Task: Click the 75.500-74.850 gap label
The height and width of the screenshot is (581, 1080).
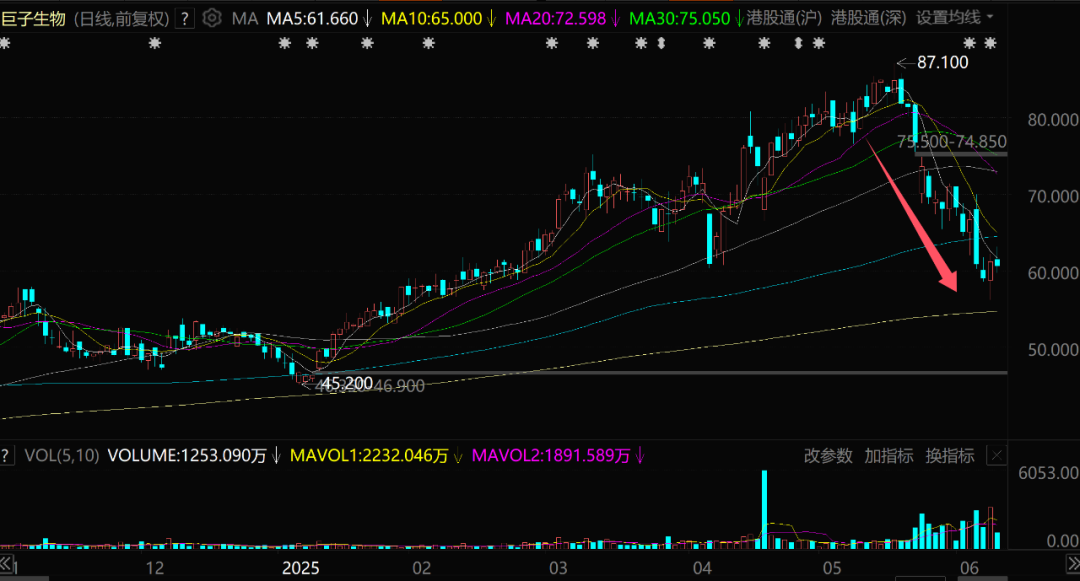Action: coord(951,142)
